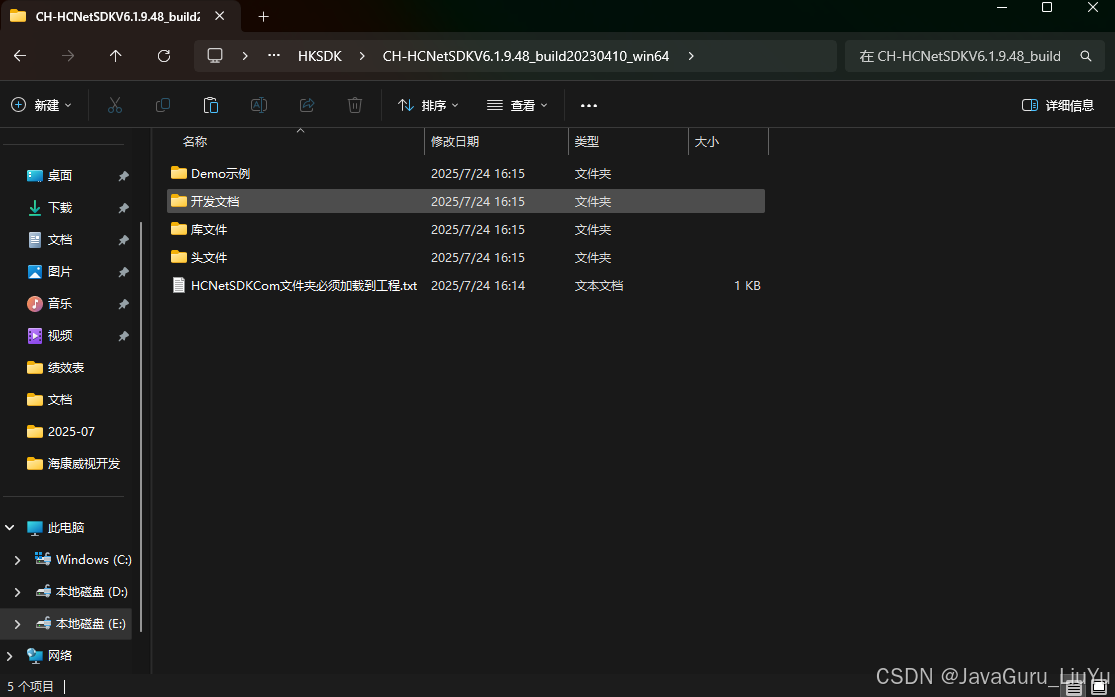Image resolution: width=1115 pixels, height=697 pixels.
Task: Click the Rename icon in toolbar
Action: (259, 105)
